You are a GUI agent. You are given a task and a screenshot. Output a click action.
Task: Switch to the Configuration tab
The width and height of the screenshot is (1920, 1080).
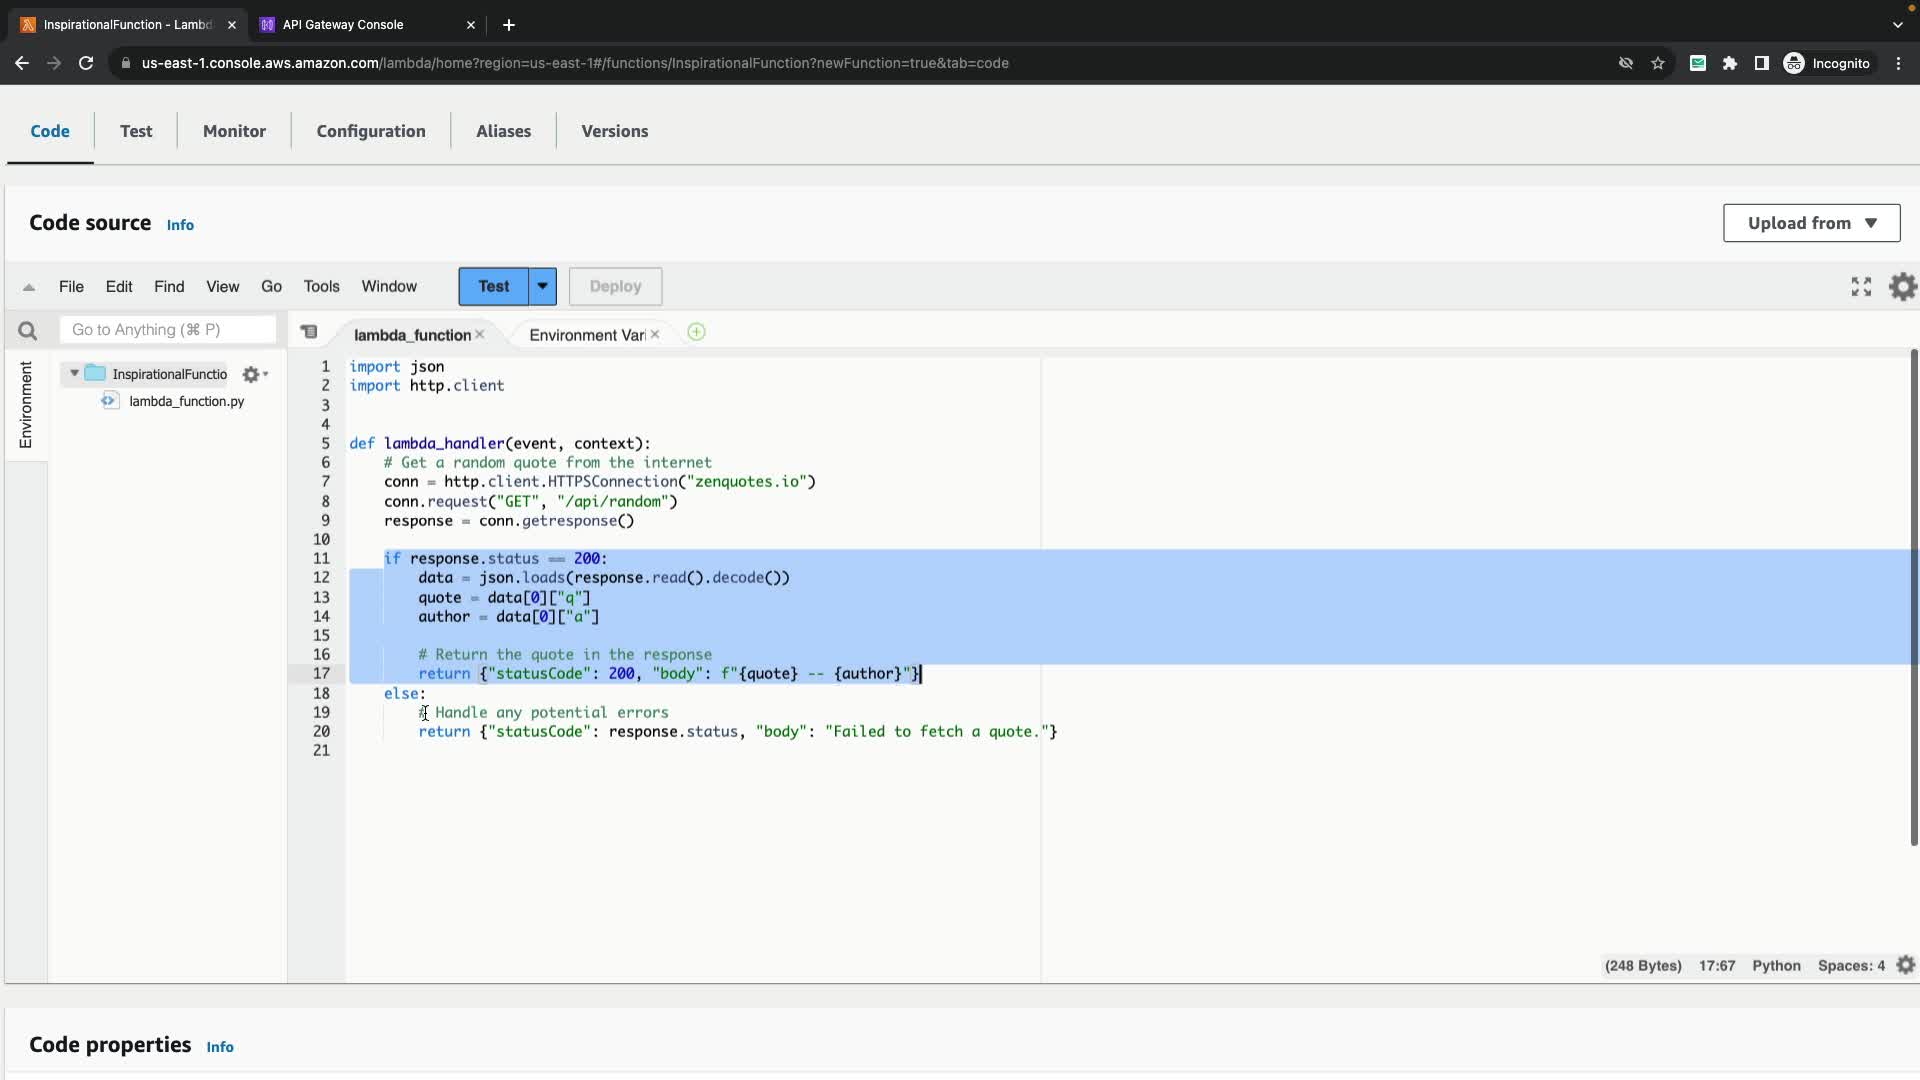371,131
